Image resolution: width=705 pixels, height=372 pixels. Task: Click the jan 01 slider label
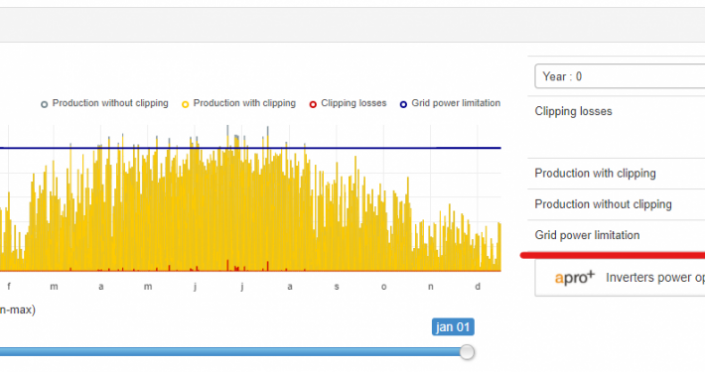[x=453, y=327]
